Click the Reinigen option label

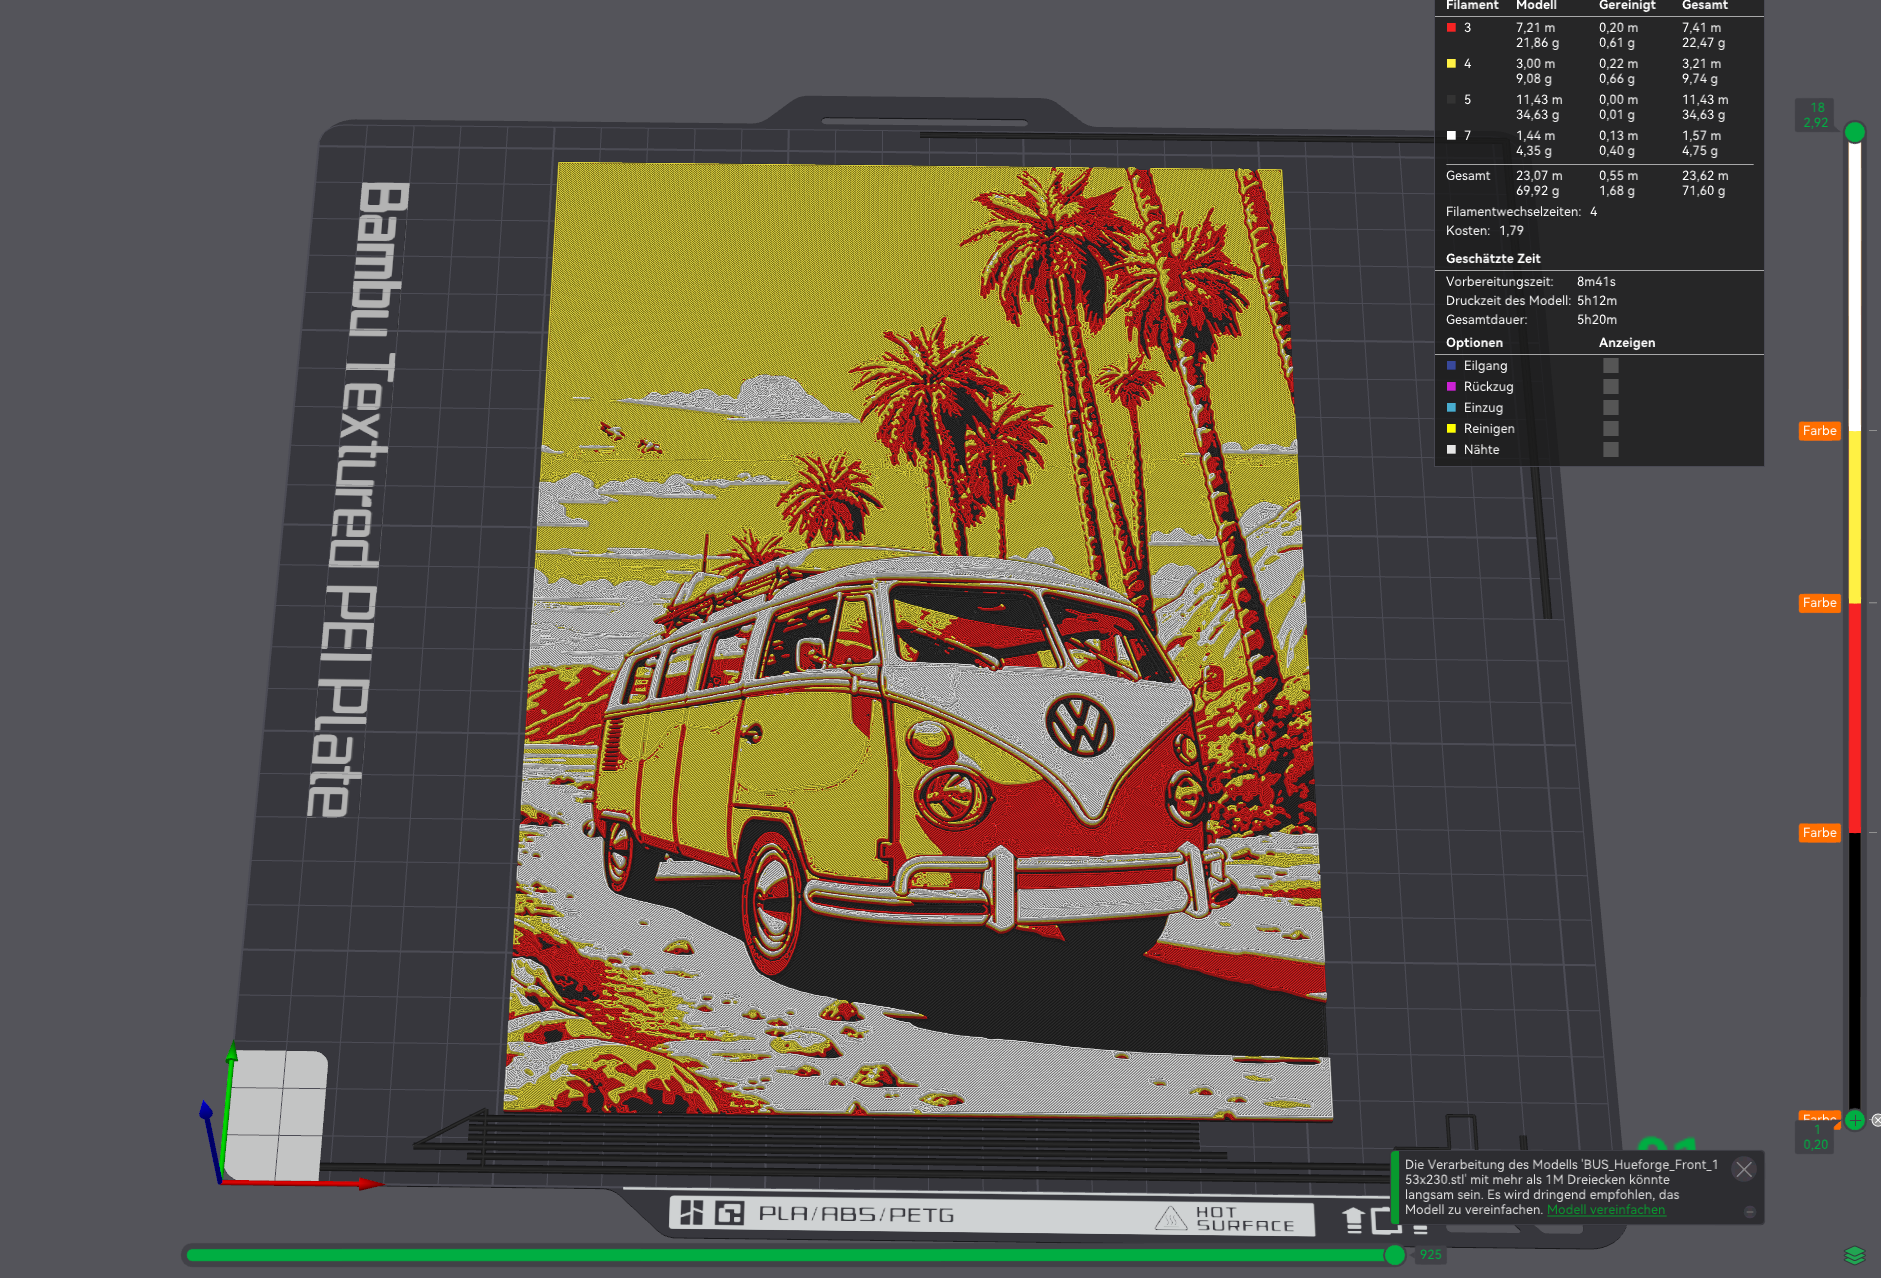(x=1489, y=429)
